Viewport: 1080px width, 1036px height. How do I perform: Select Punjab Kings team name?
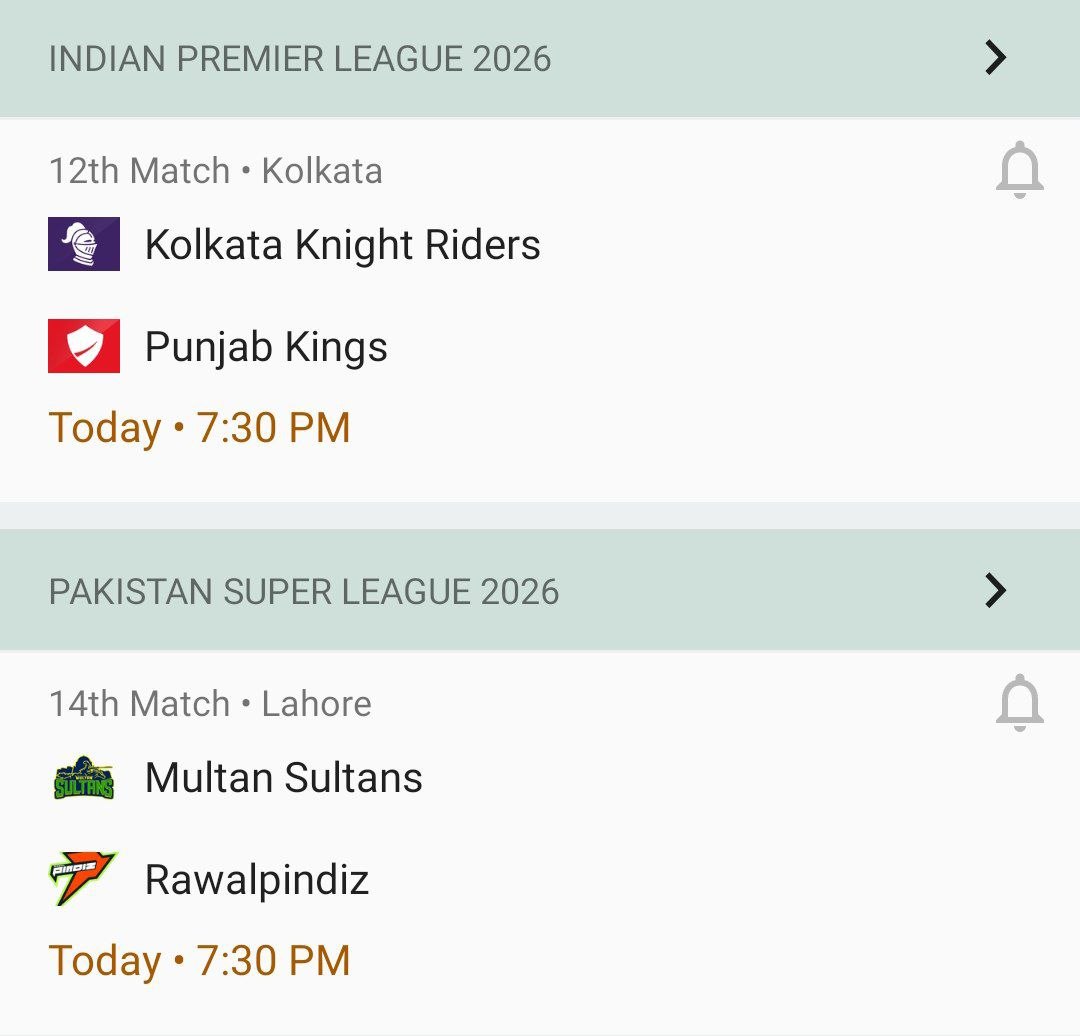[266, 347]
